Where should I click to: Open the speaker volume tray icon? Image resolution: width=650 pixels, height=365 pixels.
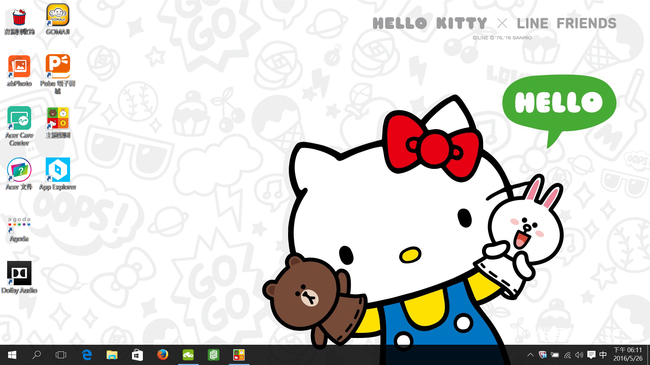pyautogui.click(x=579, y=355)
